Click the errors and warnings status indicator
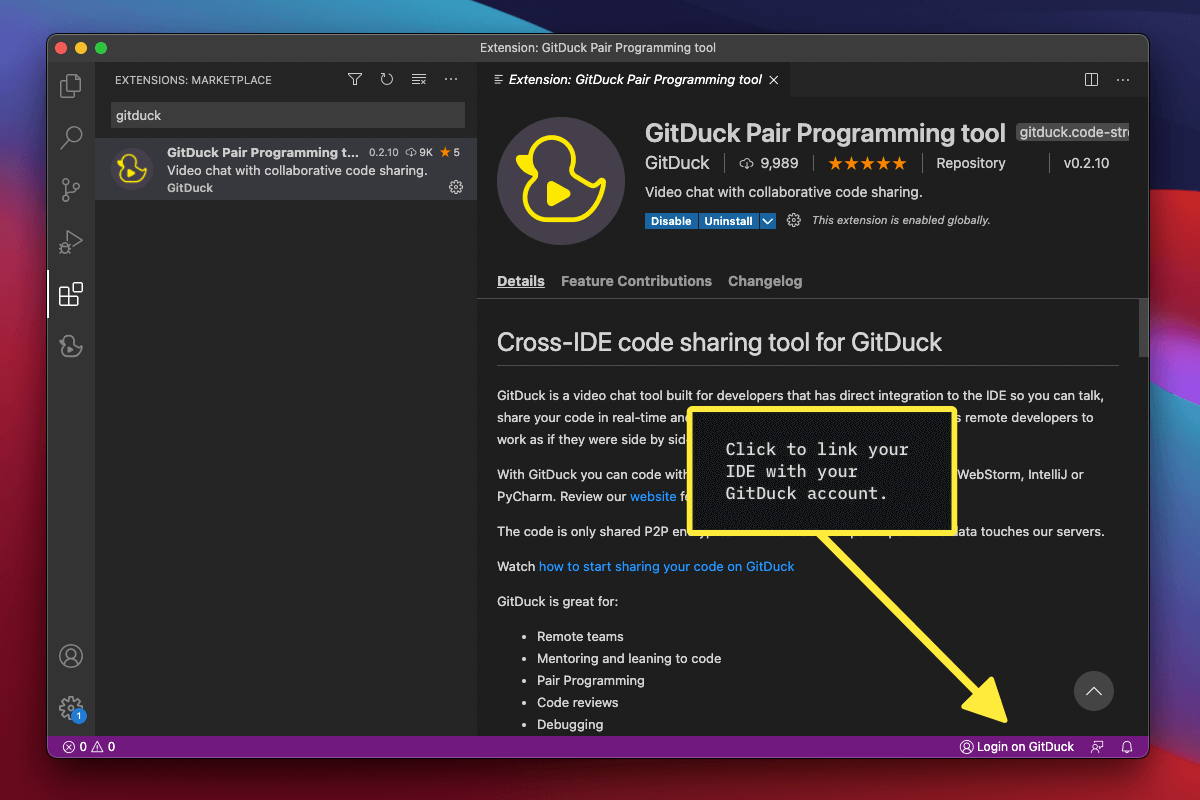 pyautogui.click(x=89, y=747)
